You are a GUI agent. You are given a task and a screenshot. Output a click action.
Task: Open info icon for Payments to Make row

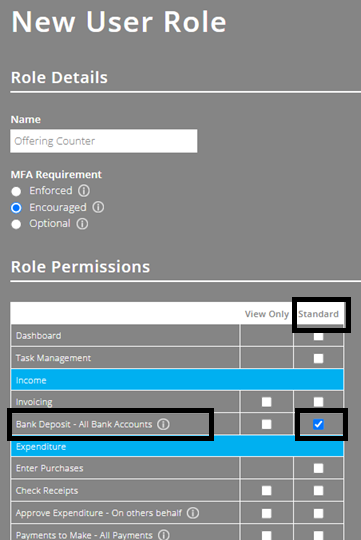click(x=164, y=535)
